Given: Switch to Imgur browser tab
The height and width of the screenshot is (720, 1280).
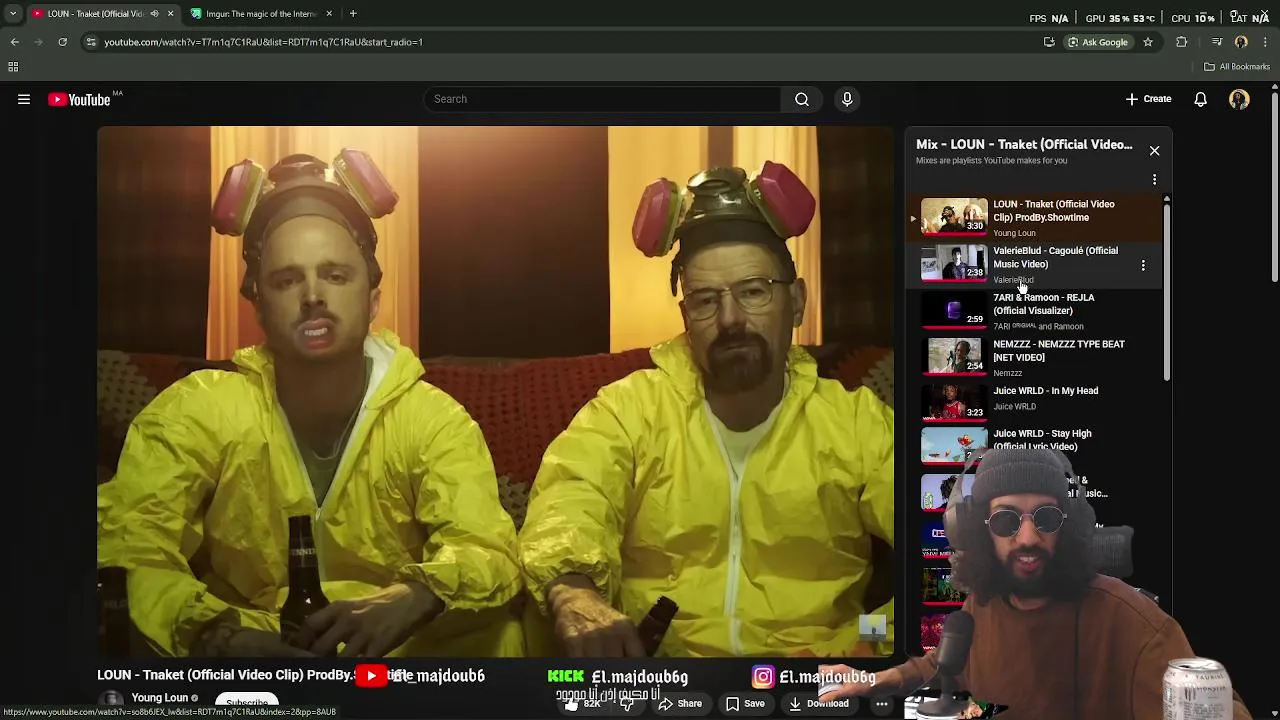Looking at the screenshot, I should (260, 14).
